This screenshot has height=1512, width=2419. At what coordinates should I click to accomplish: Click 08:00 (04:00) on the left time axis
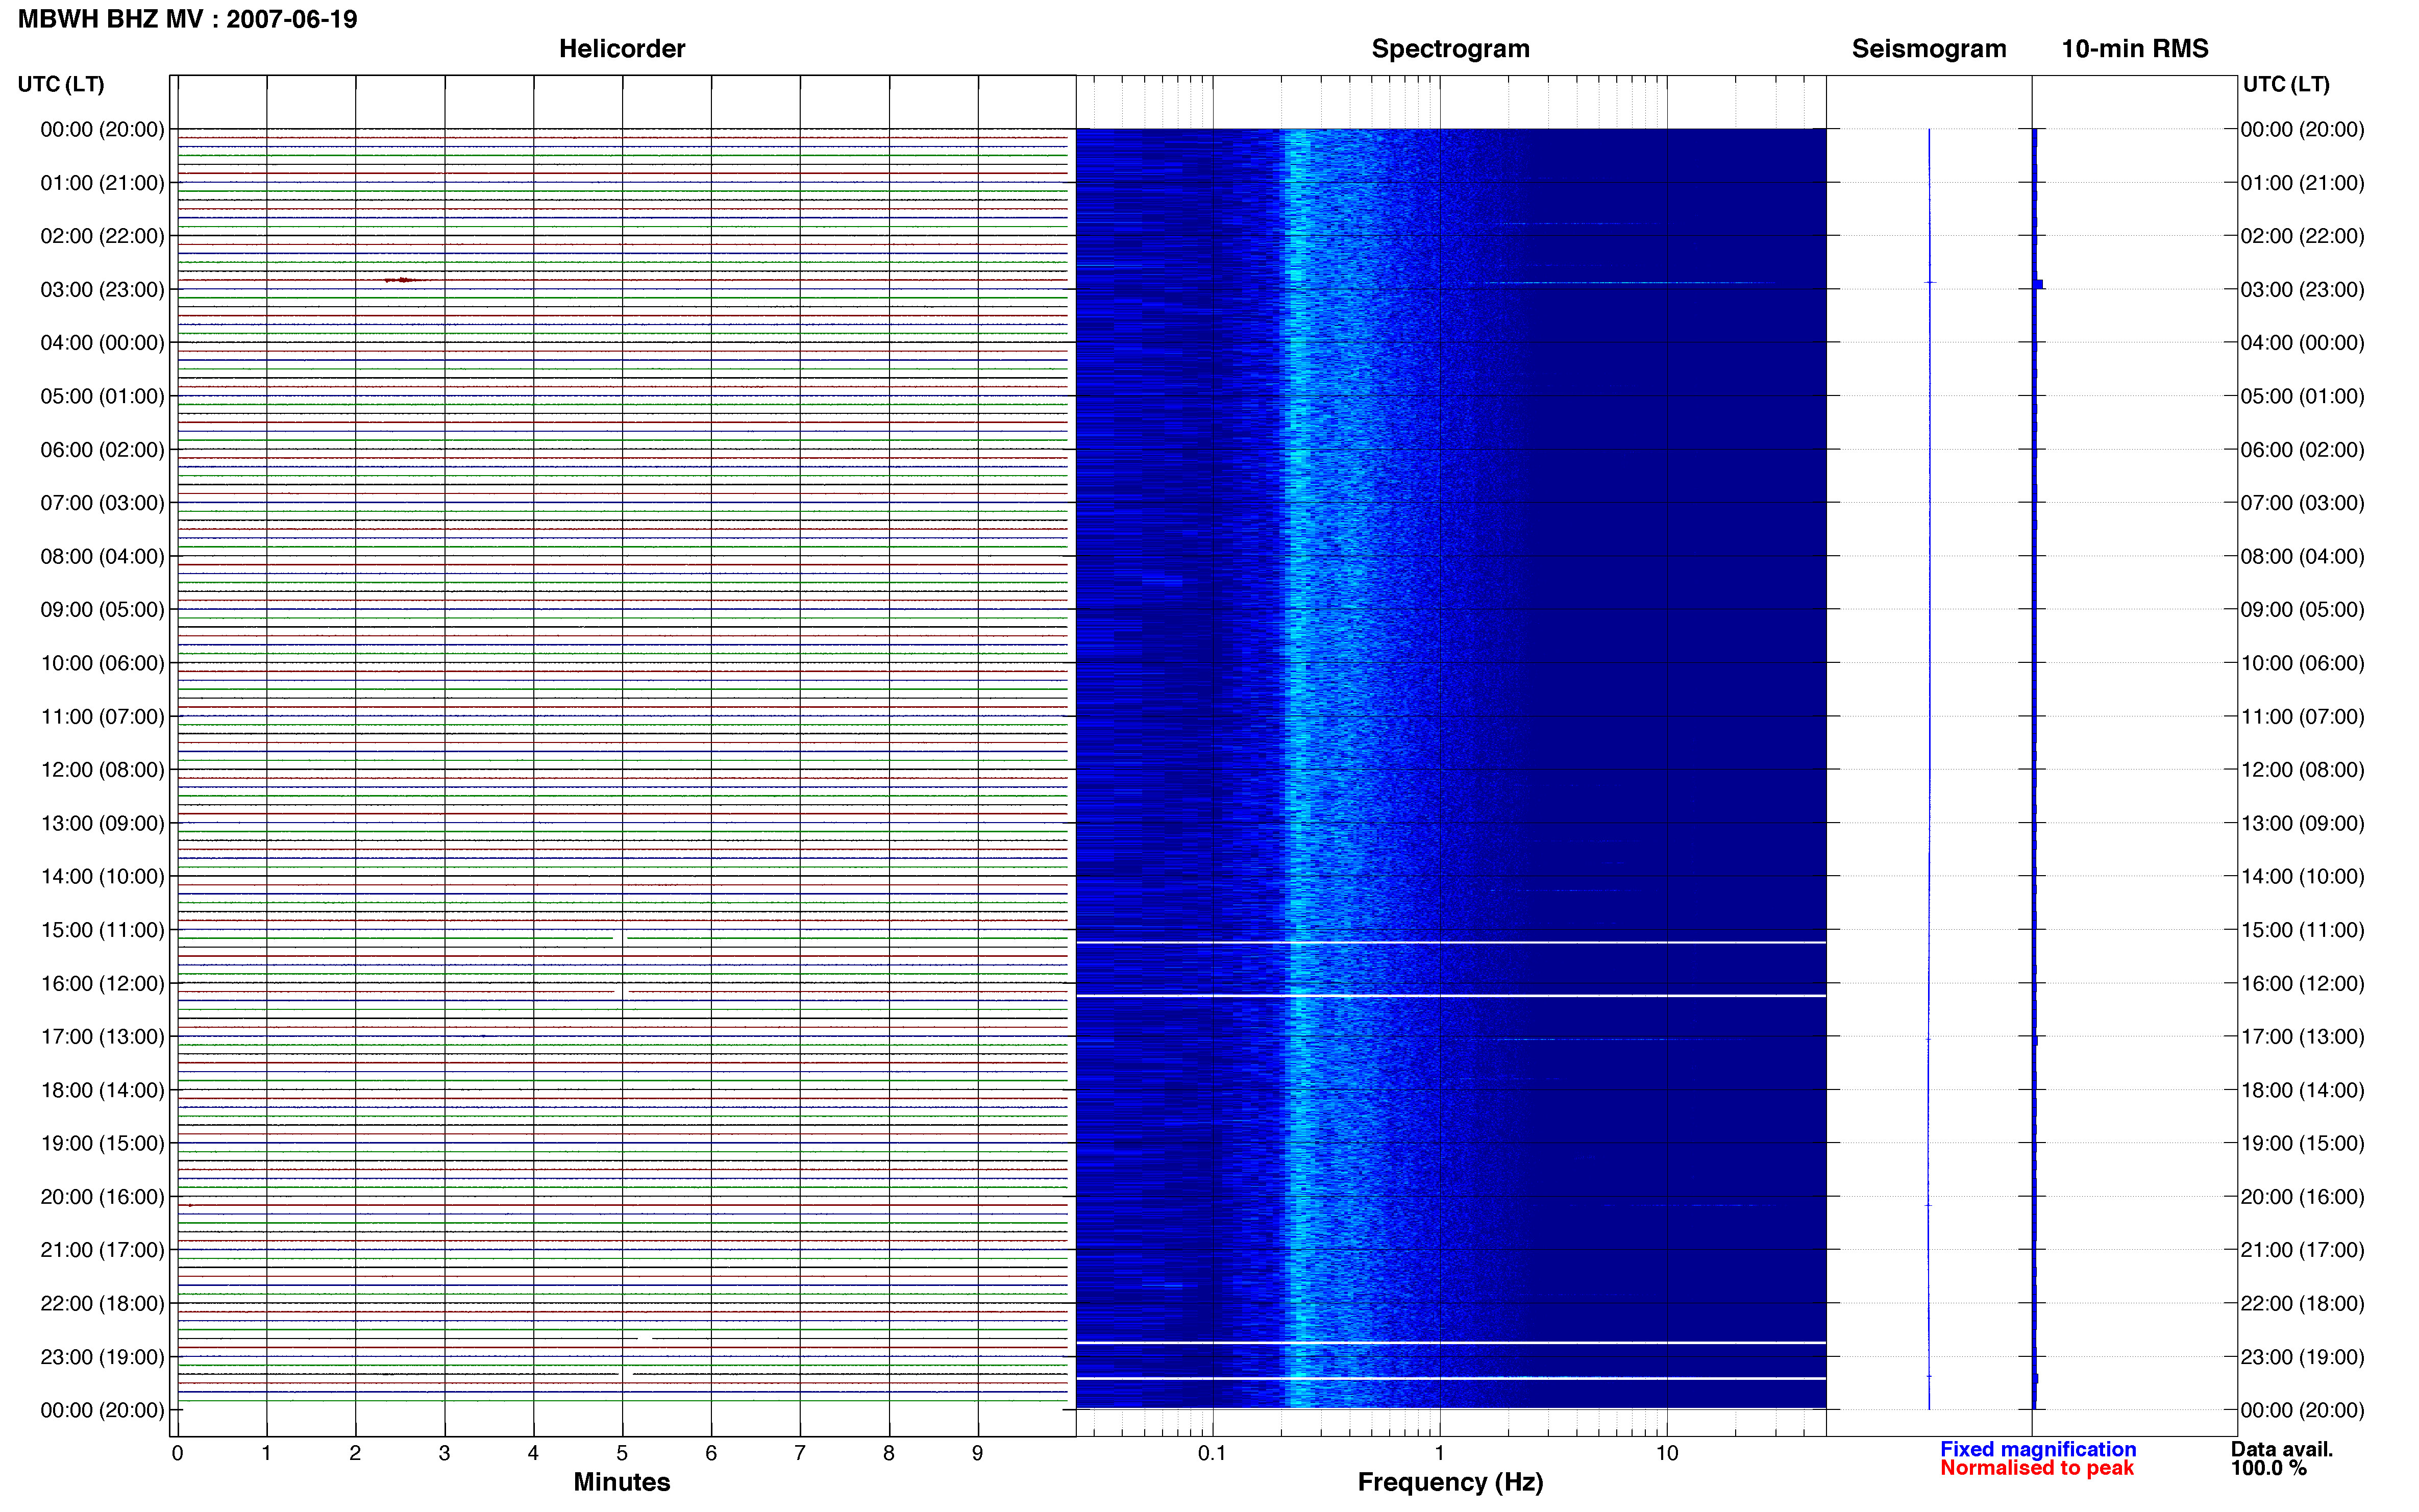(102, 556)
